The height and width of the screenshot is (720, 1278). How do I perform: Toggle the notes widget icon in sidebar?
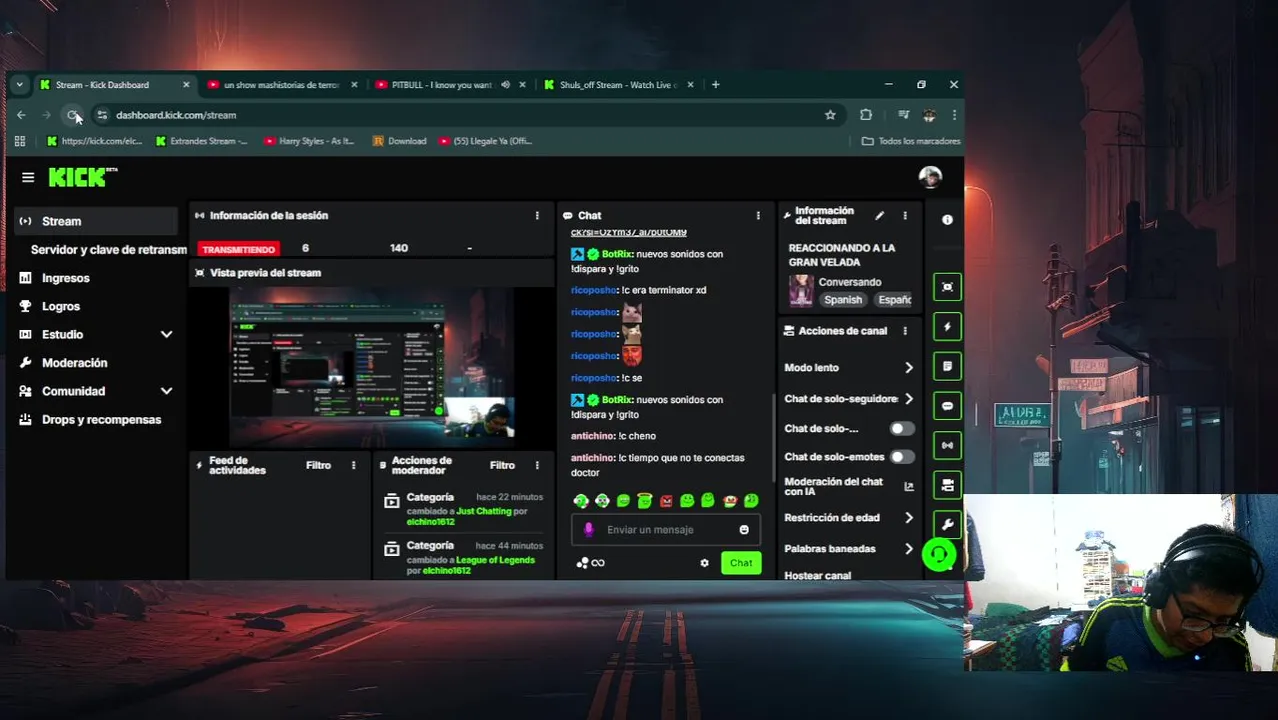(x=947, y=367)
